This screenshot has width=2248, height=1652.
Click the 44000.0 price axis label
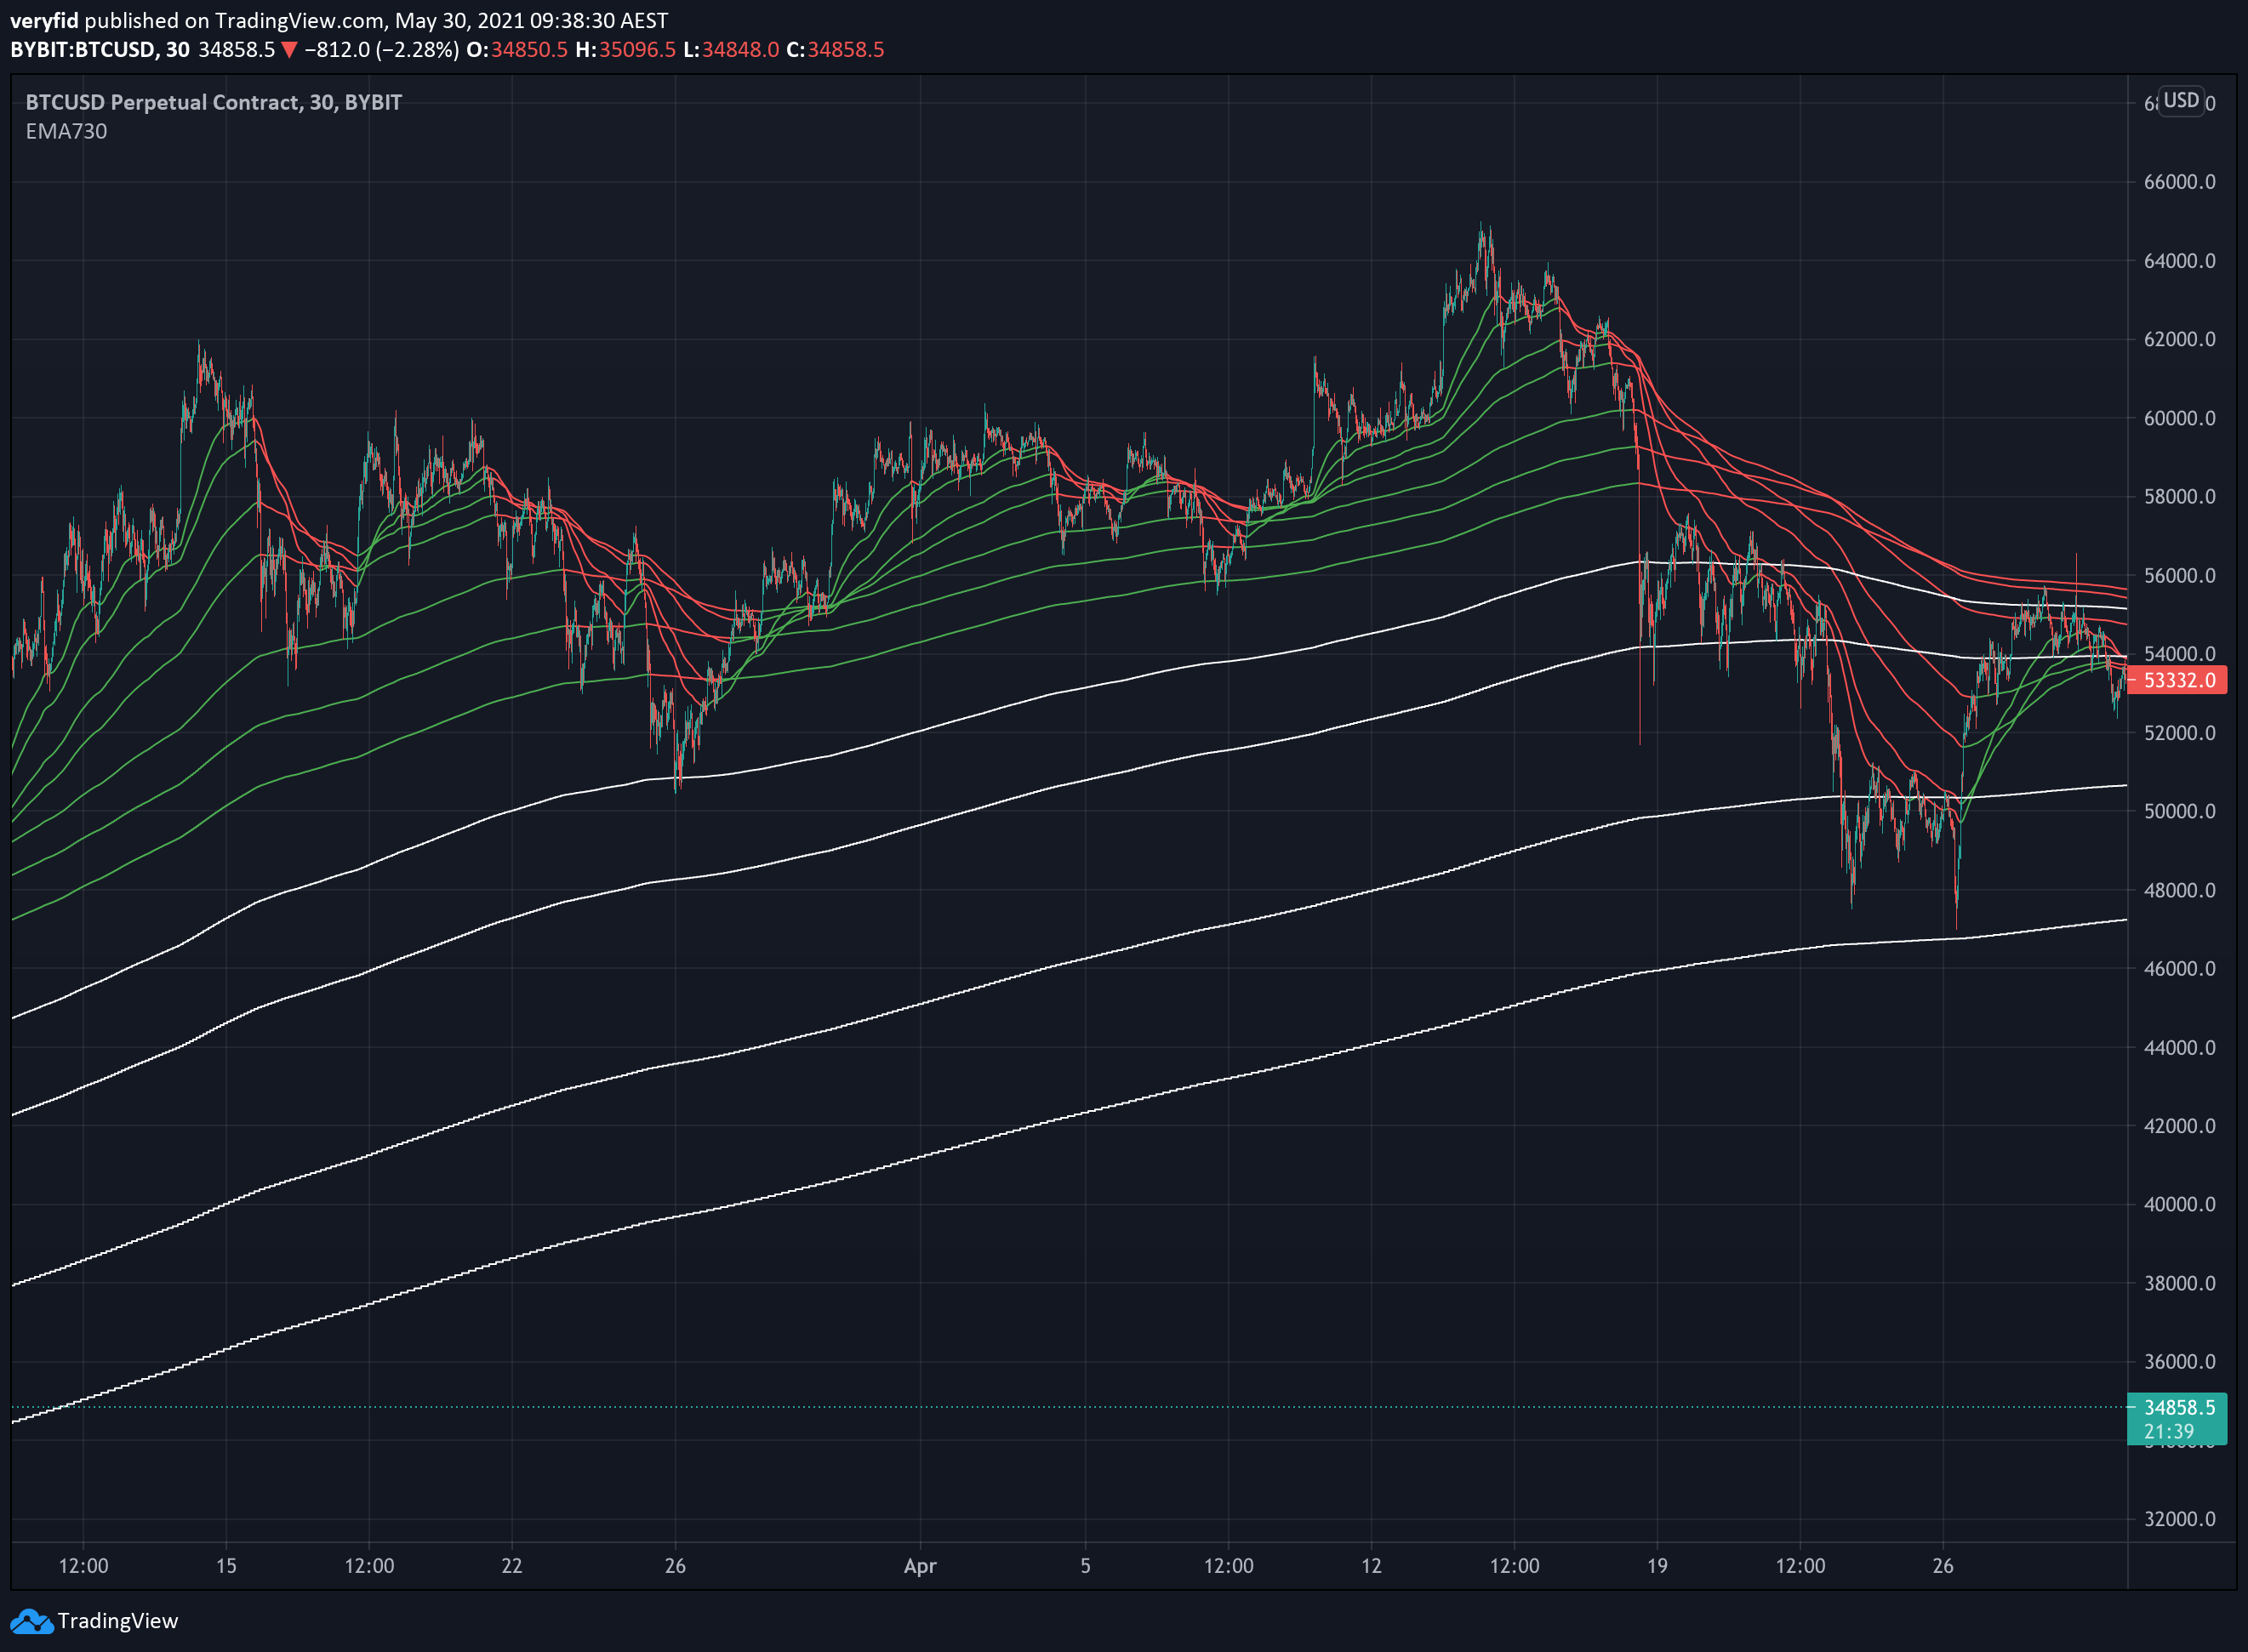2179,1048
